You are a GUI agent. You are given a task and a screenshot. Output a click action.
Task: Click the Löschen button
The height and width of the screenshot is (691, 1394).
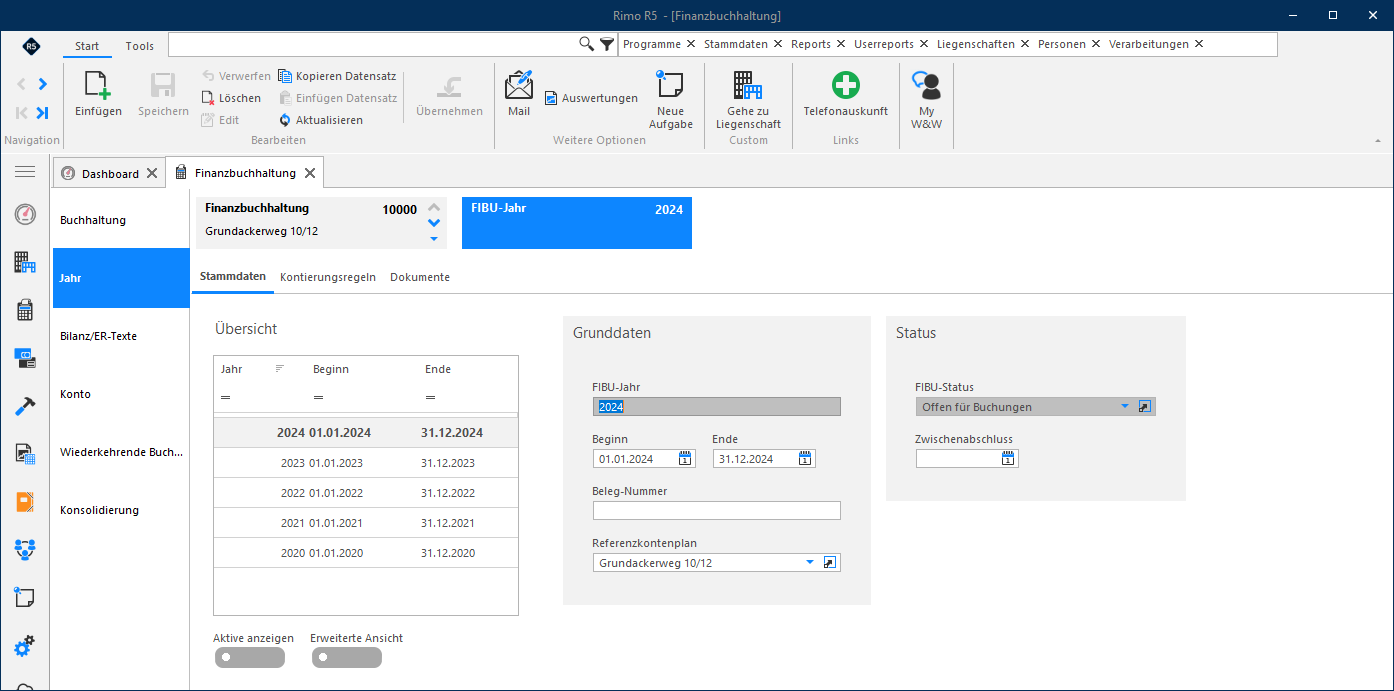pyautogui.click(x=231, y=98)
